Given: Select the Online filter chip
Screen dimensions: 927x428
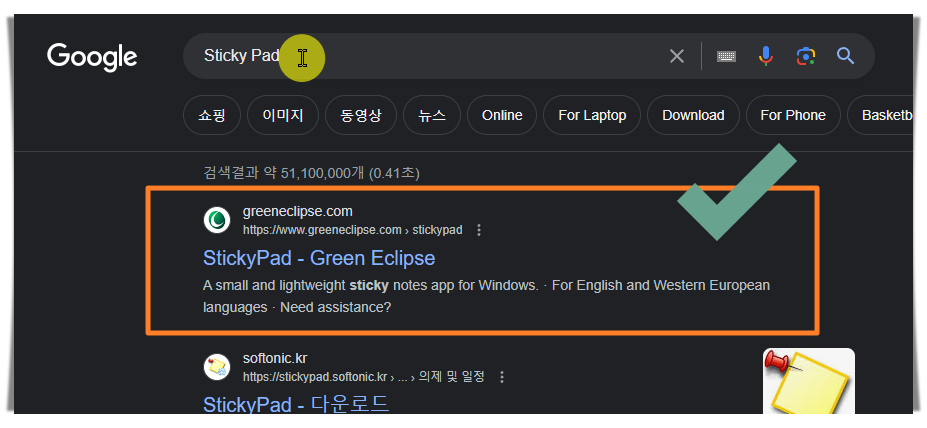Looking at the screenshot, I should coord(502,115).
